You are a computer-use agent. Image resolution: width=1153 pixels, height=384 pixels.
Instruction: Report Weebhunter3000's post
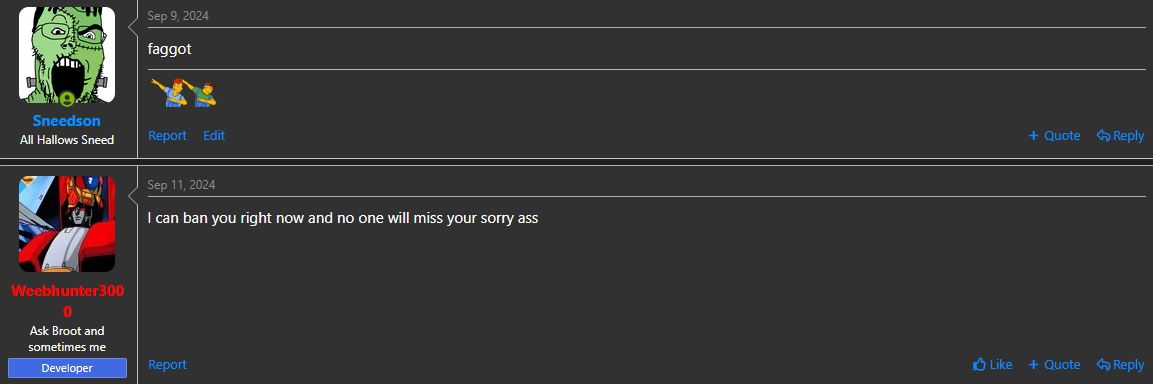point(167,364)
